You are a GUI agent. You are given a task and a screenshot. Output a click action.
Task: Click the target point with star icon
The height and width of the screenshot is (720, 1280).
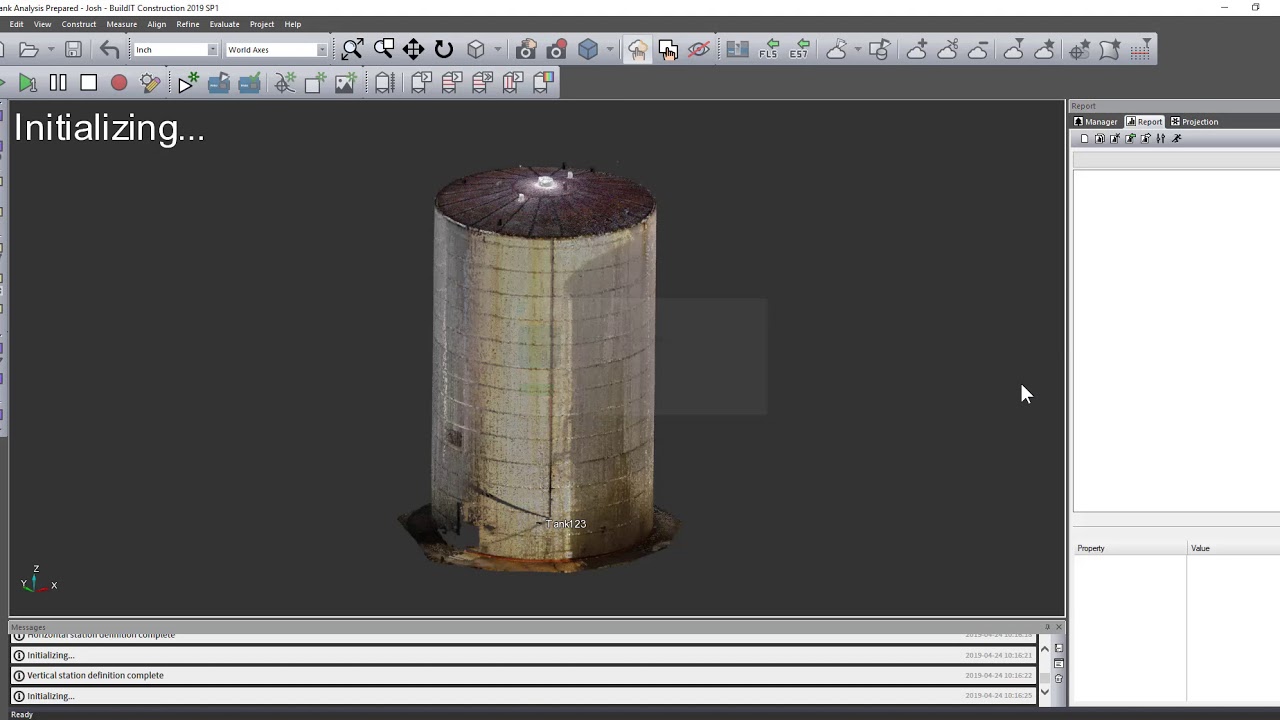(x=1079, y=49)
